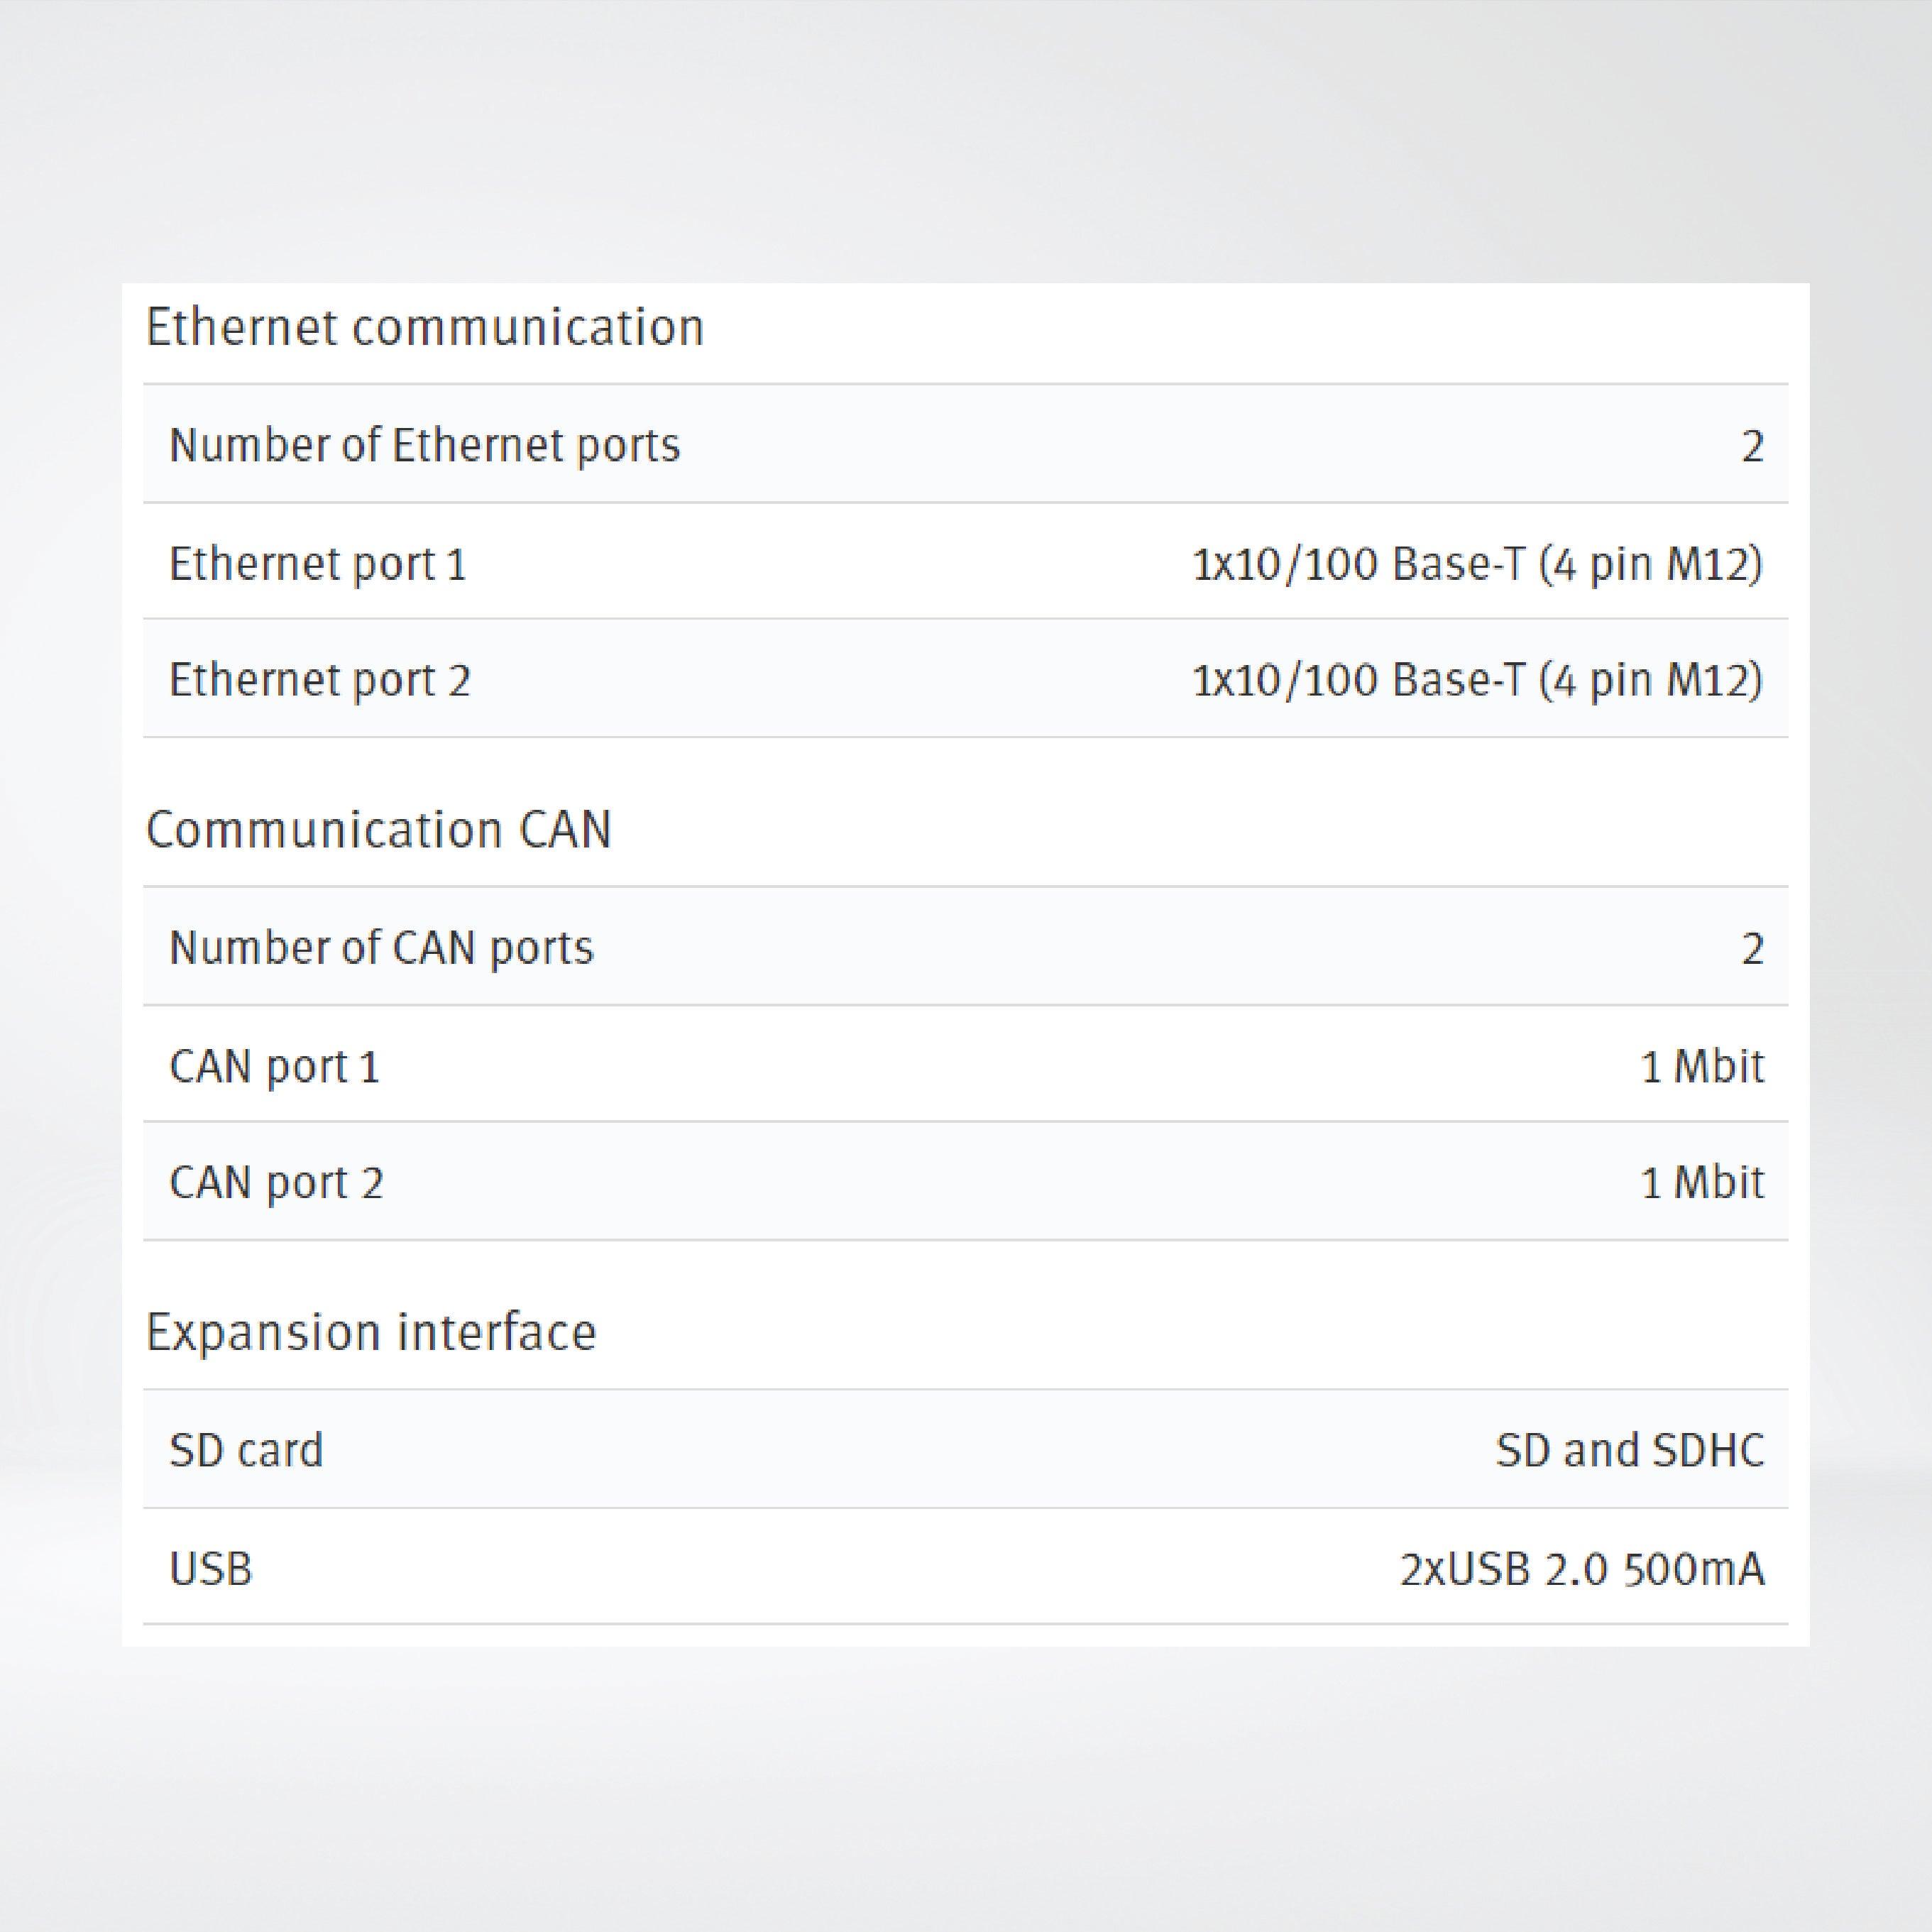Click the 'Ethernet communication' section heading
The width and height of the screenshot is (1932, 1932).
click(x=425, y=327)
